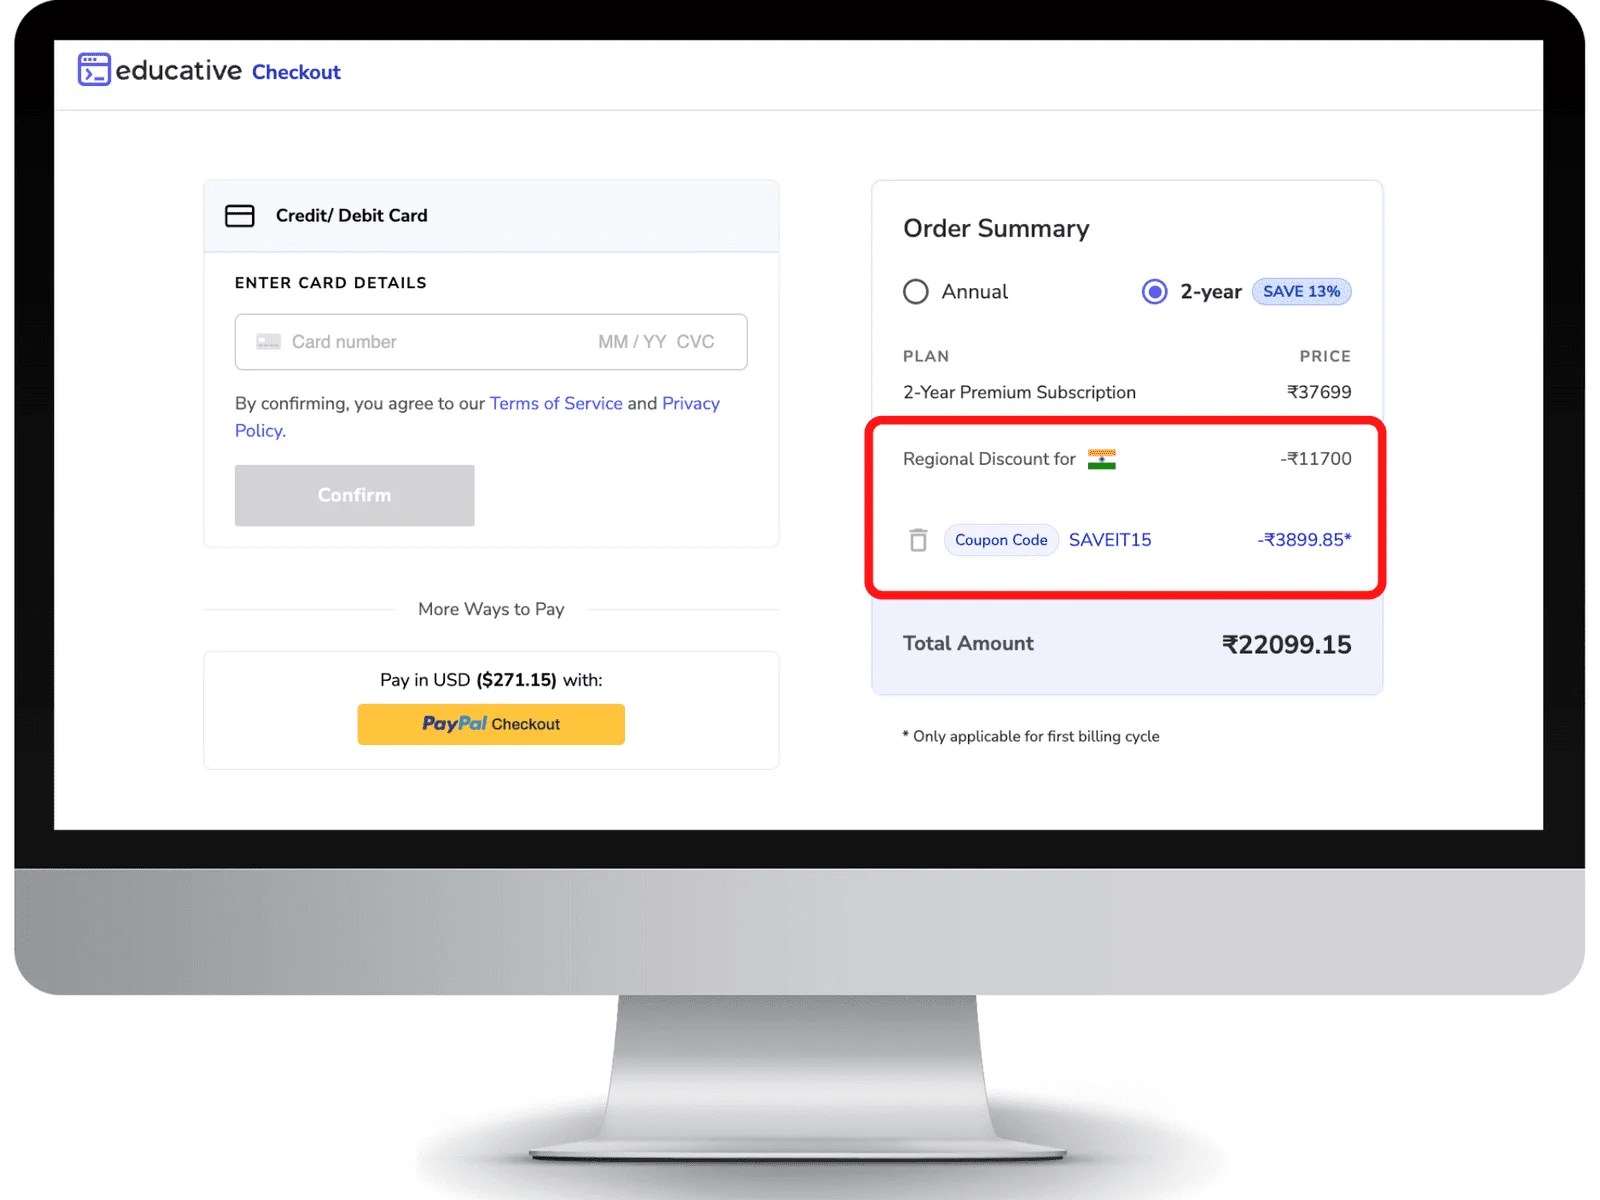Select the 2-year plan radio button
The image size is (1600, 1200).
[1154, 292]
